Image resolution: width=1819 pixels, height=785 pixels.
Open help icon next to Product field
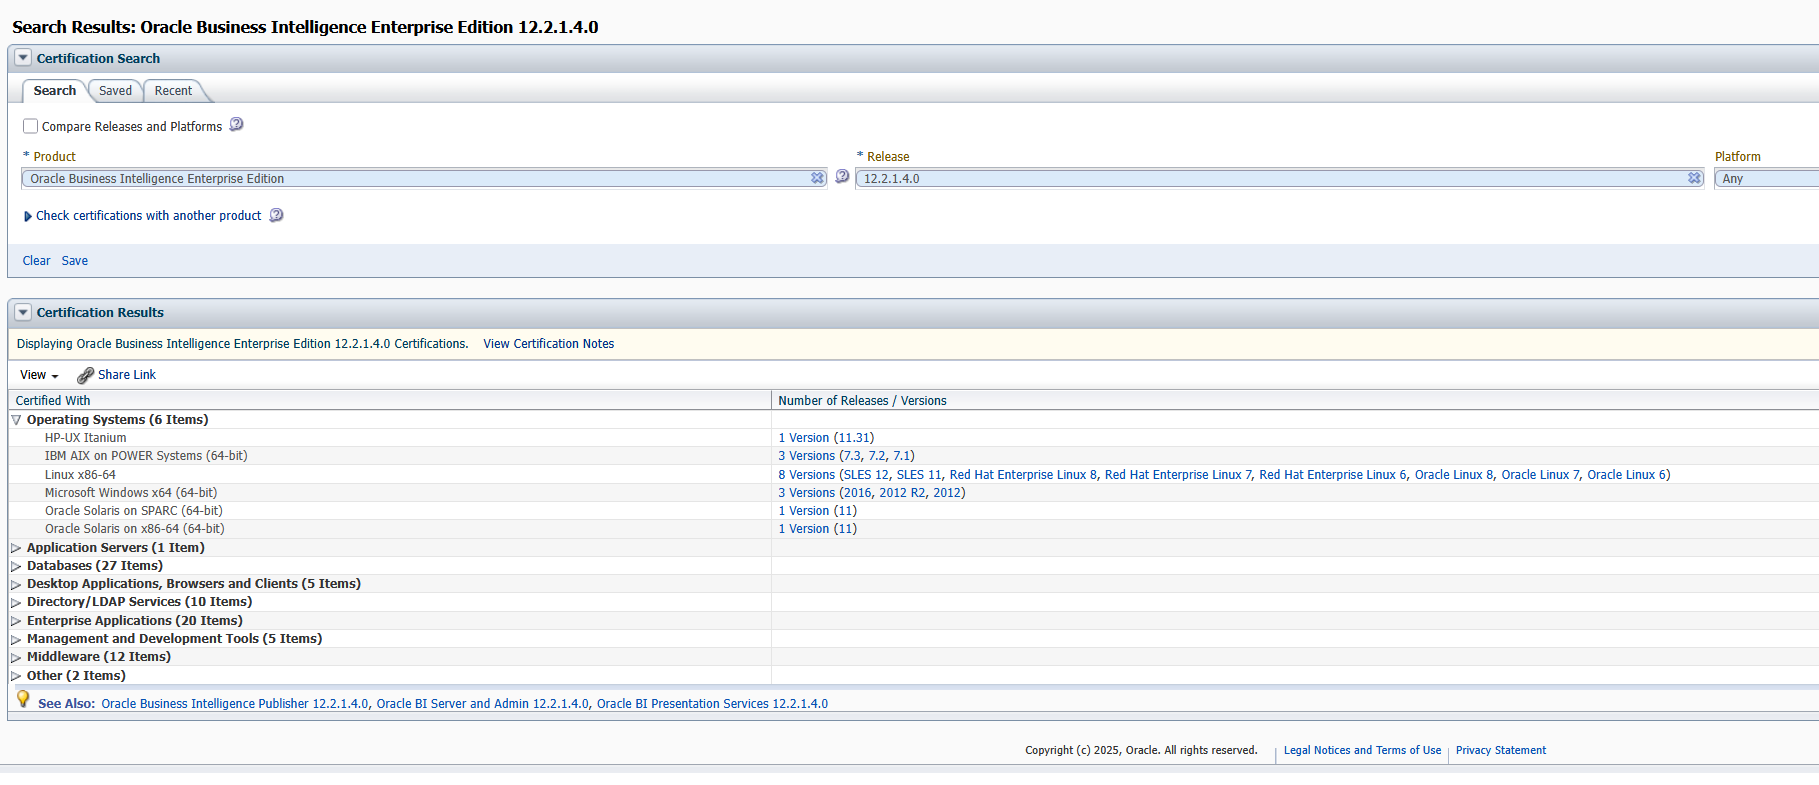[x=842, y=177]
